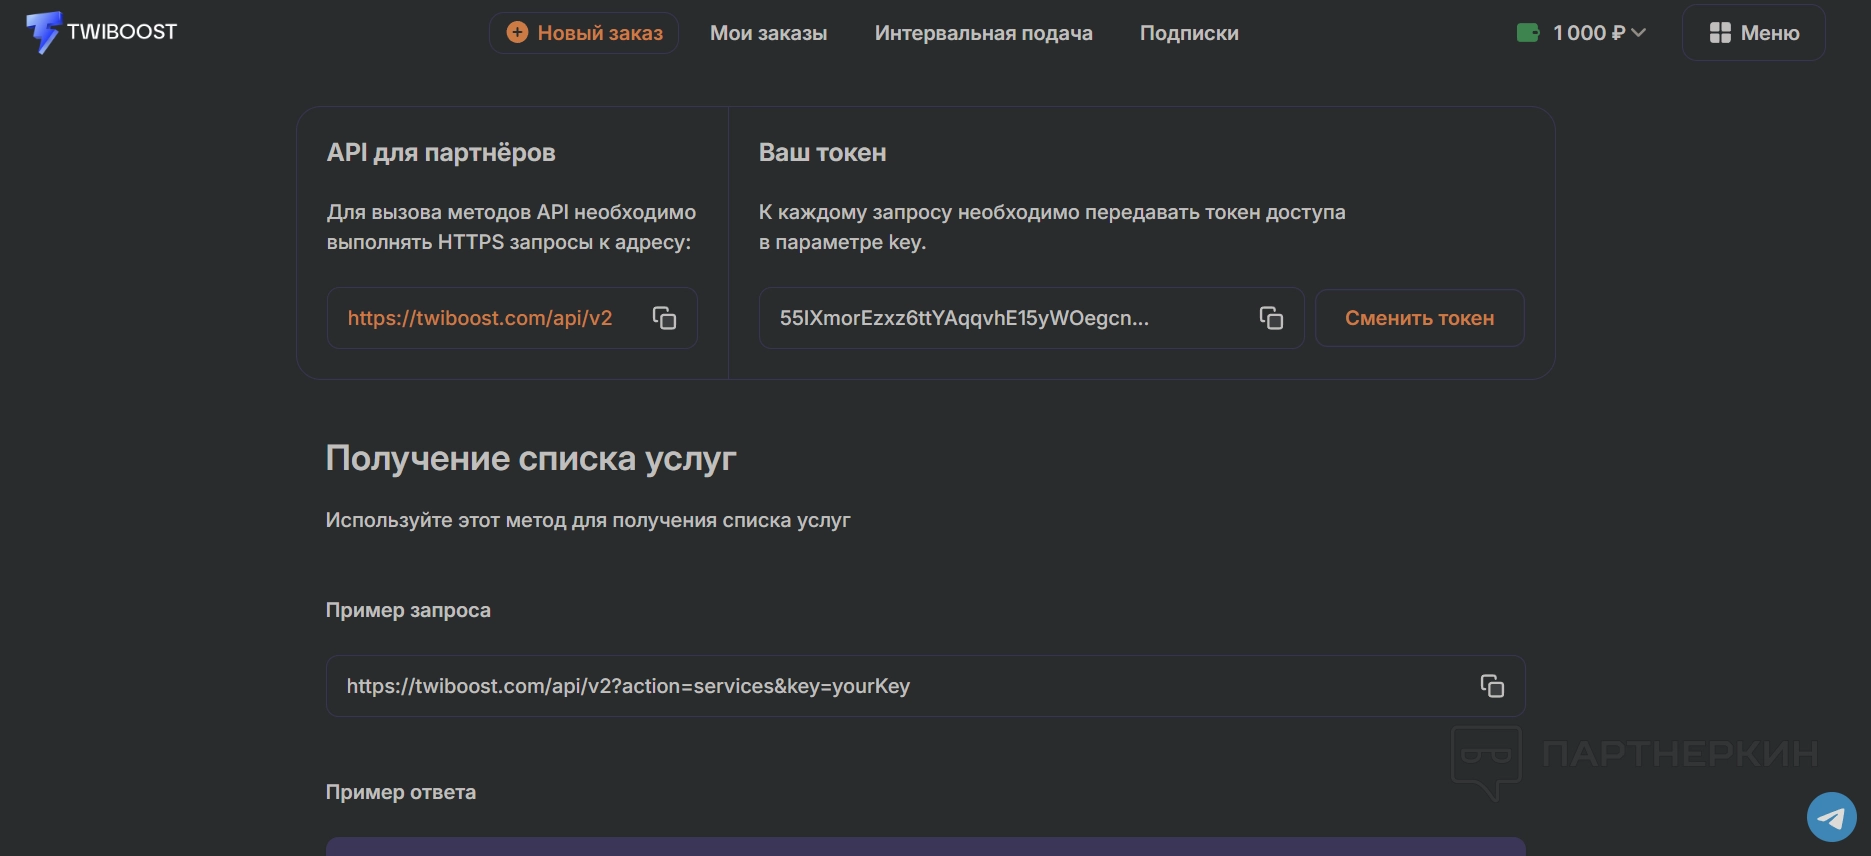Follow the https://twiboost.com/api/v2 link
Screen dimensions: 1871x856
480,318
